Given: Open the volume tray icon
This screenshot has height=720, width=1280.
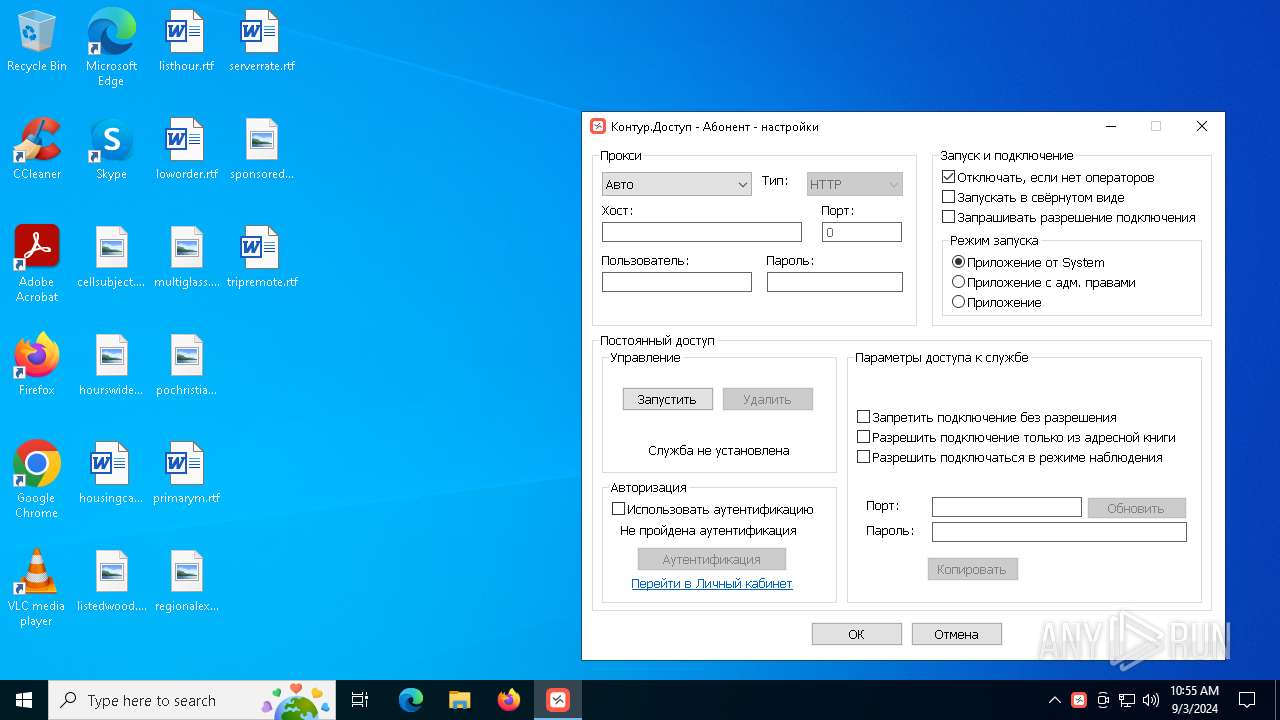Looking at the screenshot, I should [x=1151, y=700].
